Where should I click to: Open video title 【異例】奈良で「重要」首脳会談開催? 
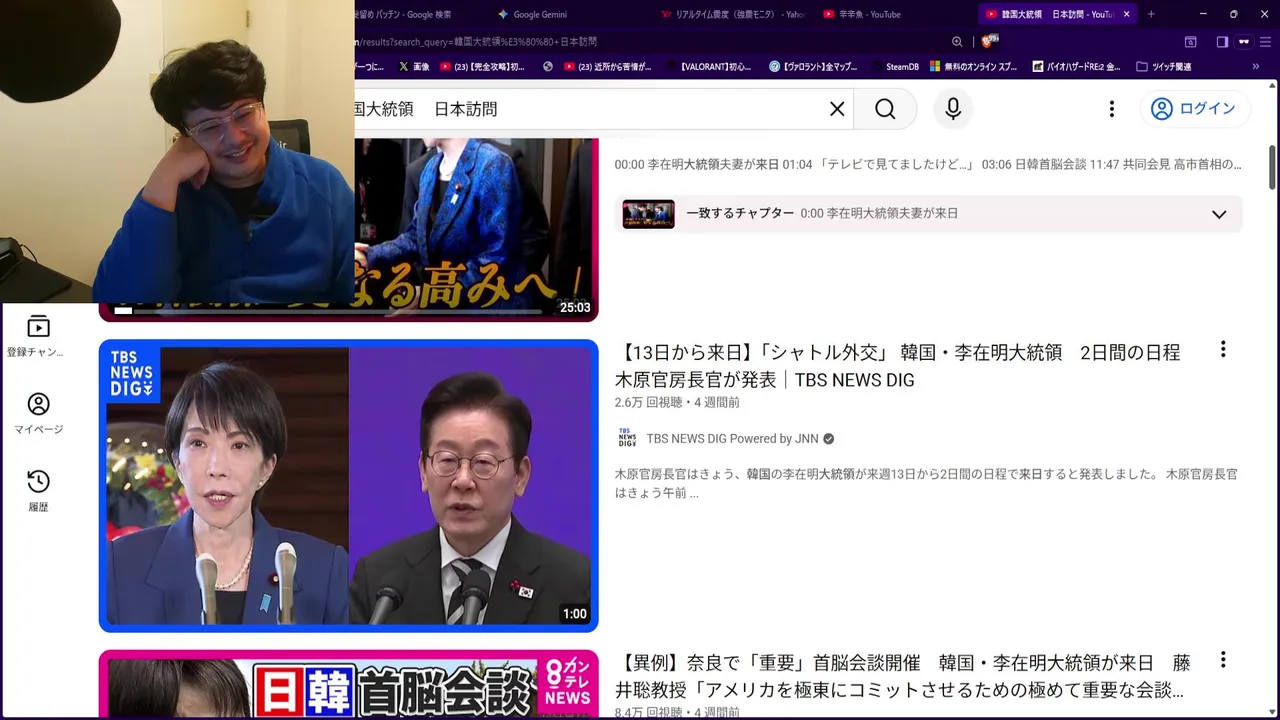[903, 676]
